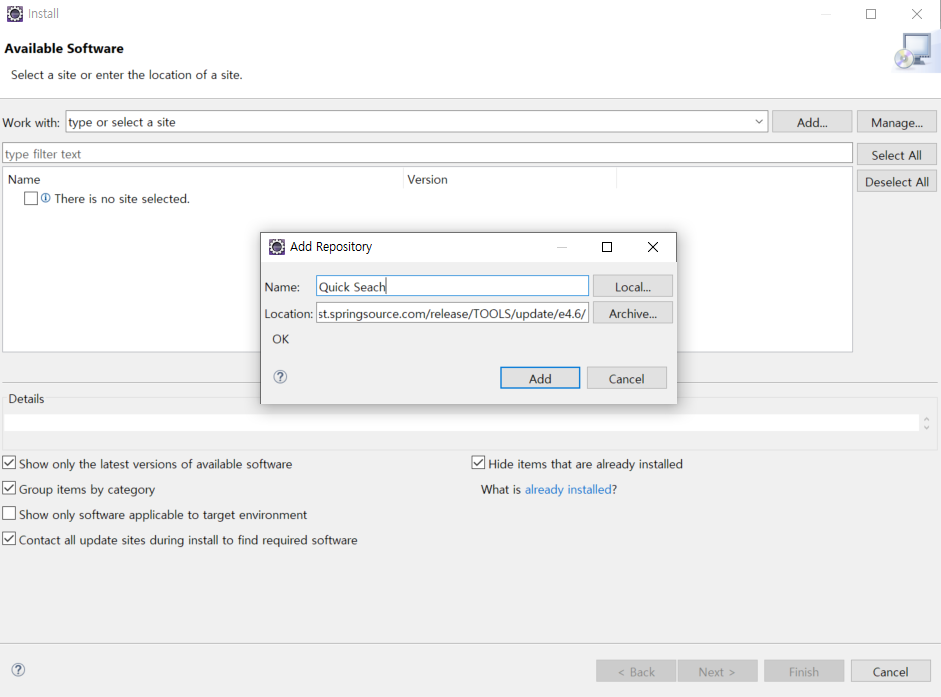Click the Local... button
Image resolution: width=941 pixels, height=697 pixels.
pos(633,286)
